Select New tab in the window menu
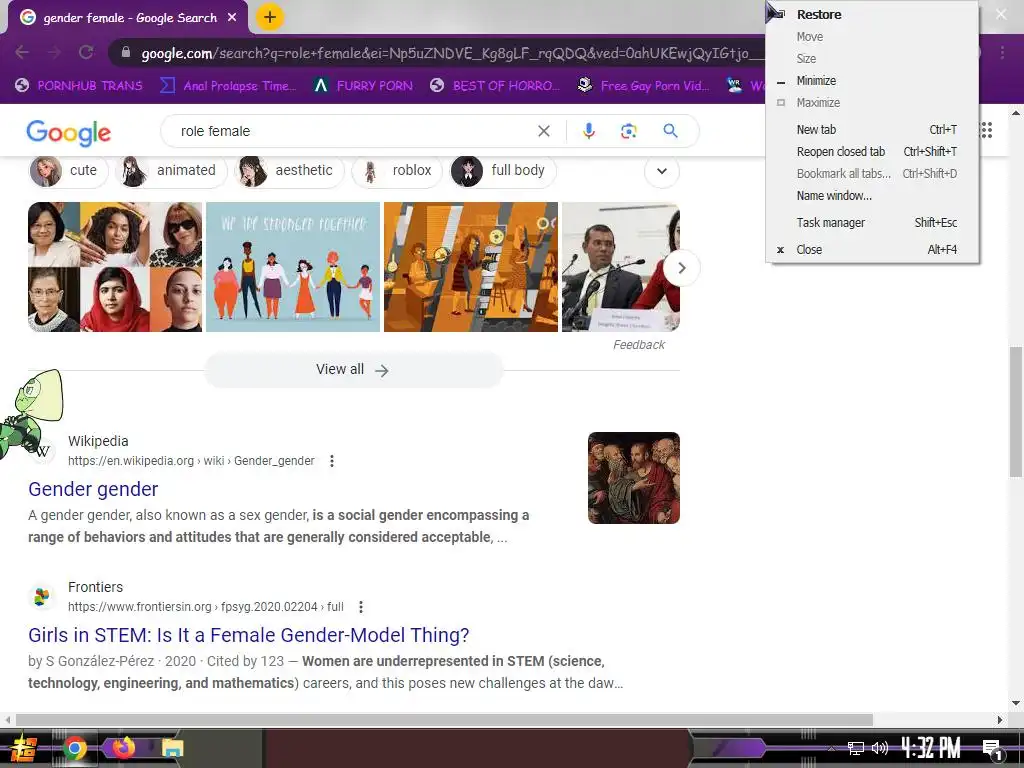This screenshot has width=1024, height=768. 872,129
